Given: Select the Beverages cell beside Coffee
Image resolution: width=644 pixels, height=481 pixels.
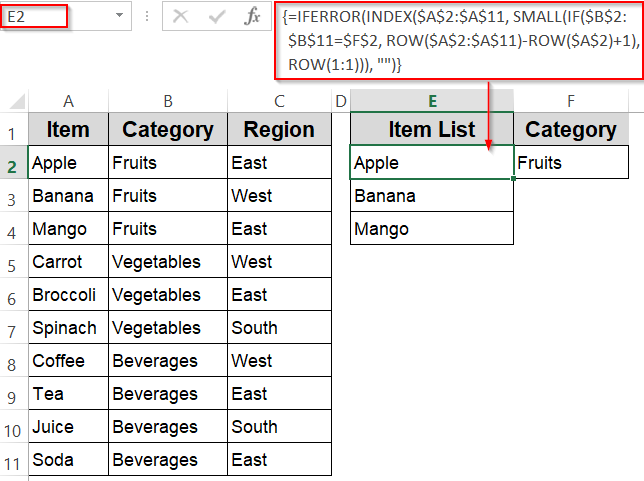Looking at the screenshot, I should (x=168, y=361).
